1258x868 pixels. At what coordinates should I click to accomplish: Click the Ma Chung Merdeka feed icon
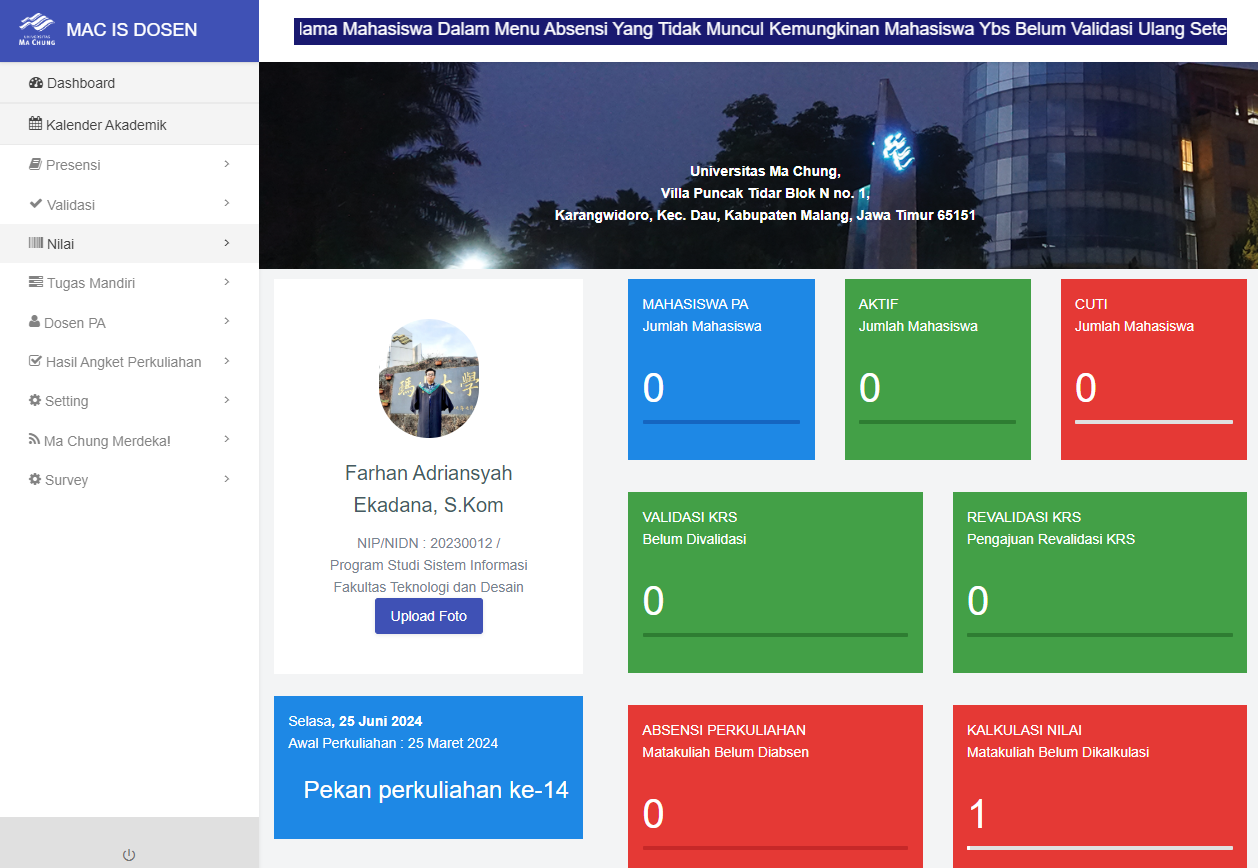pos(35,440)
